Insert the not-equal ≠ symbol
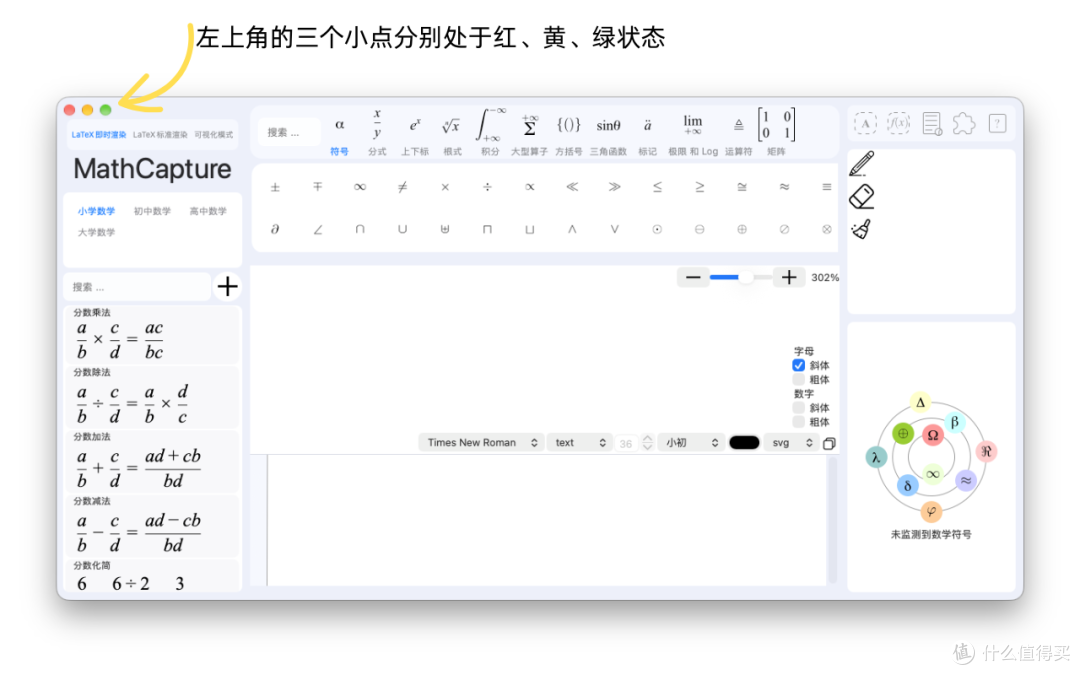 [x=402, y=187]
